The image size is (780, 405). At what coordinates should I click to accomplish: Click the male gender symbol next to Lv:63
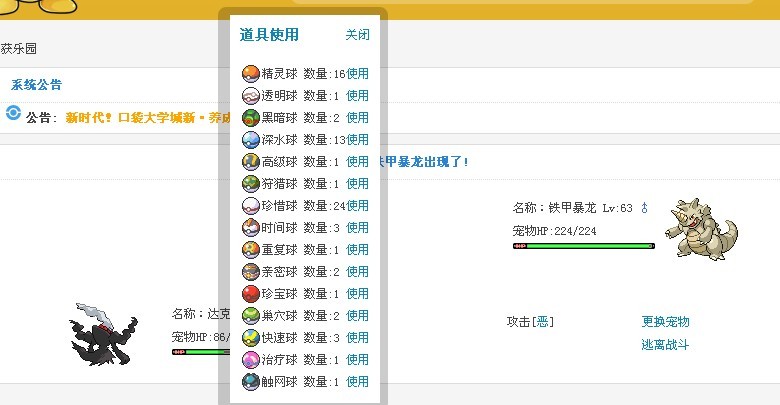point(645,207)
